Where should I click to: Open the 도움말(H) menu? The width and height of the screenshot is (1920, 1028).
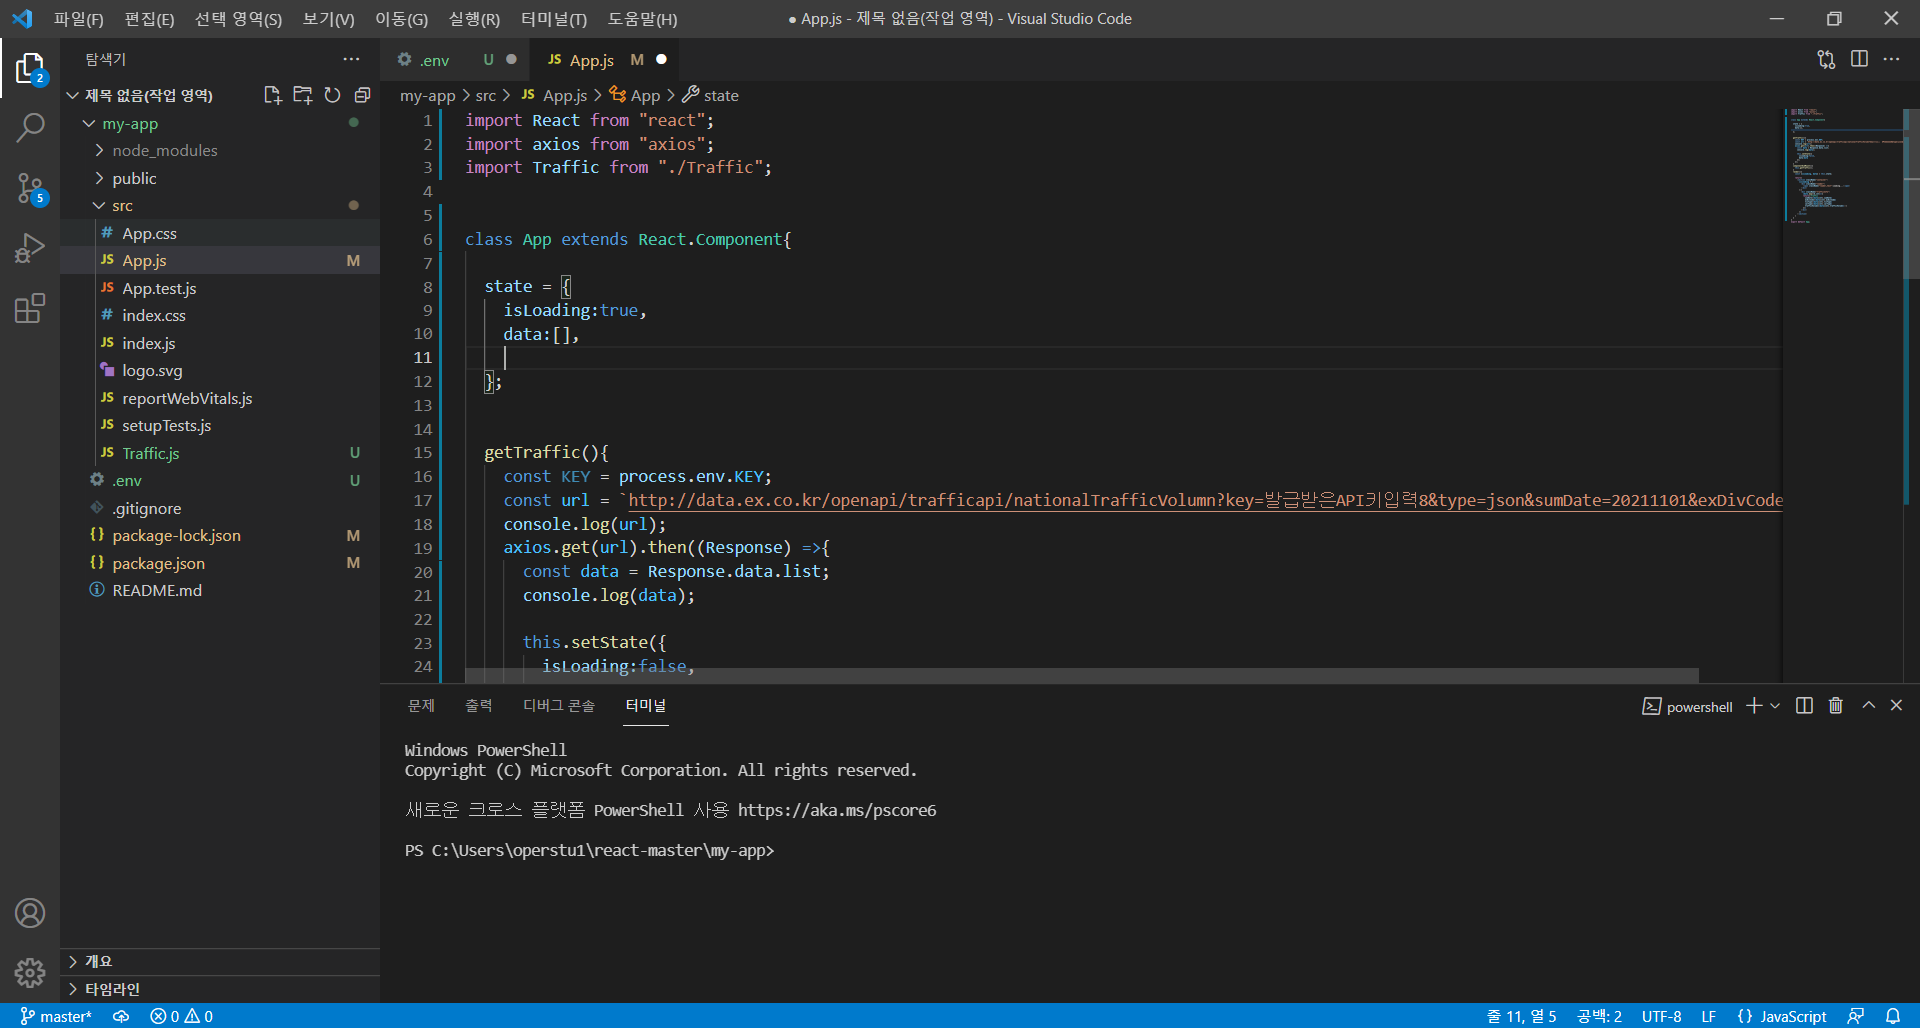click(x=642, y=19)
